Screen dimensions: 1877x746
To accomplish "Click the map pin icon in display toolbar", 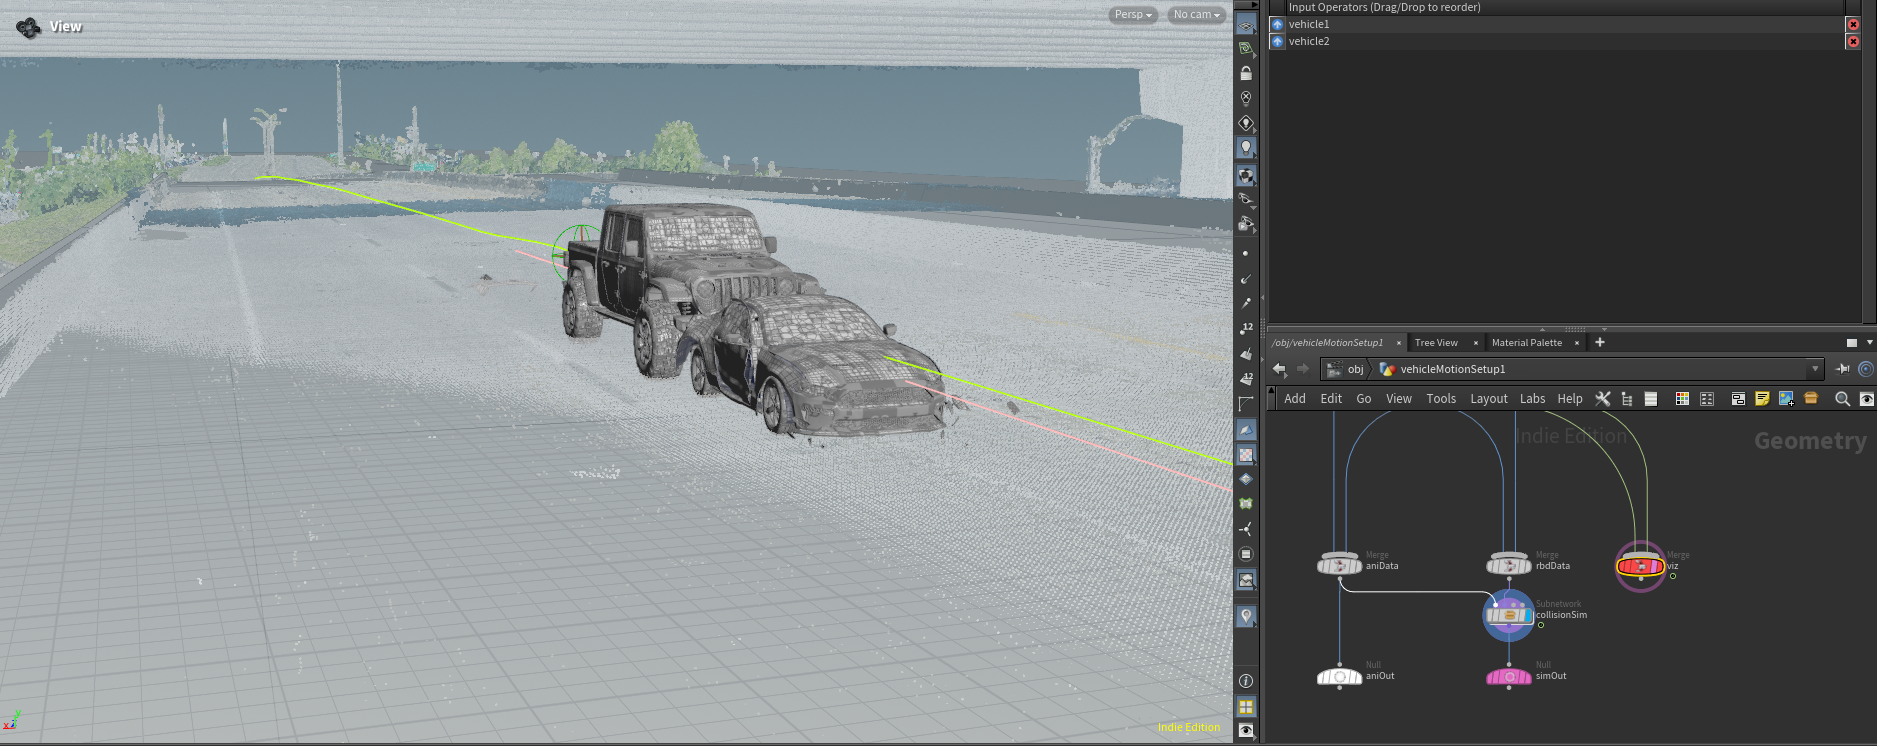I will 1246,617.
